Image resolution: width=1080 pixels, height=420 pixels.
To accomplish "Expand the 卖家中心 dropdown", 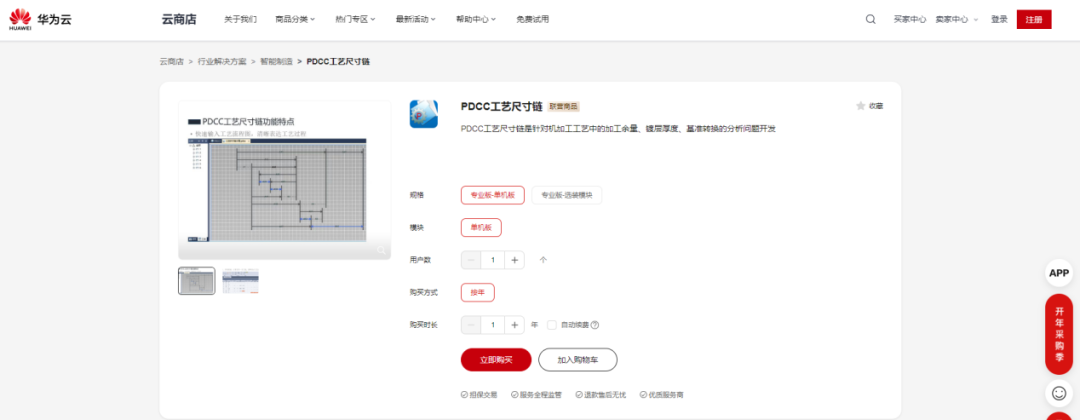I will point(956,19).
